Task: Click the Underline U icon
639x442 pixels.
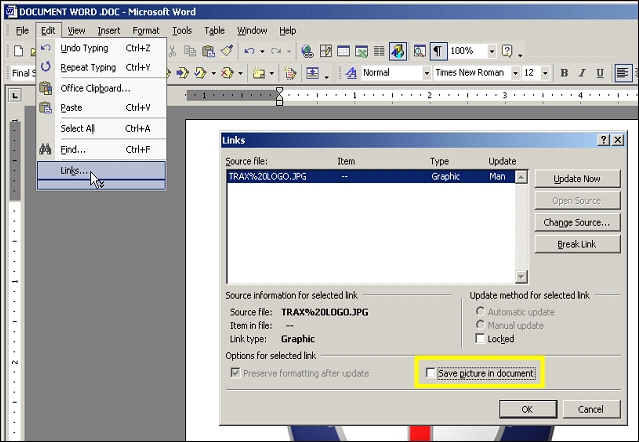Action: pos(600,73)
